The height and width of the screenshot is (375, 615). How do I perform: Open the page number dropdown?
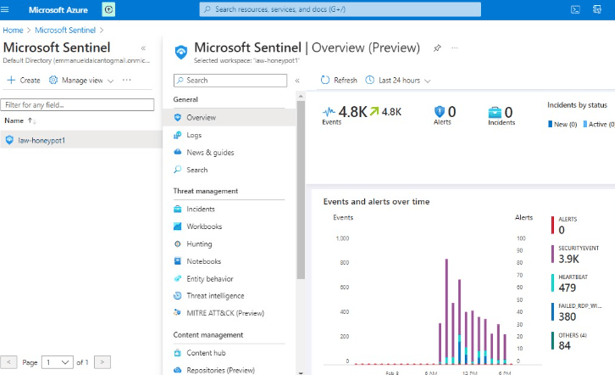tap(57, 362)
